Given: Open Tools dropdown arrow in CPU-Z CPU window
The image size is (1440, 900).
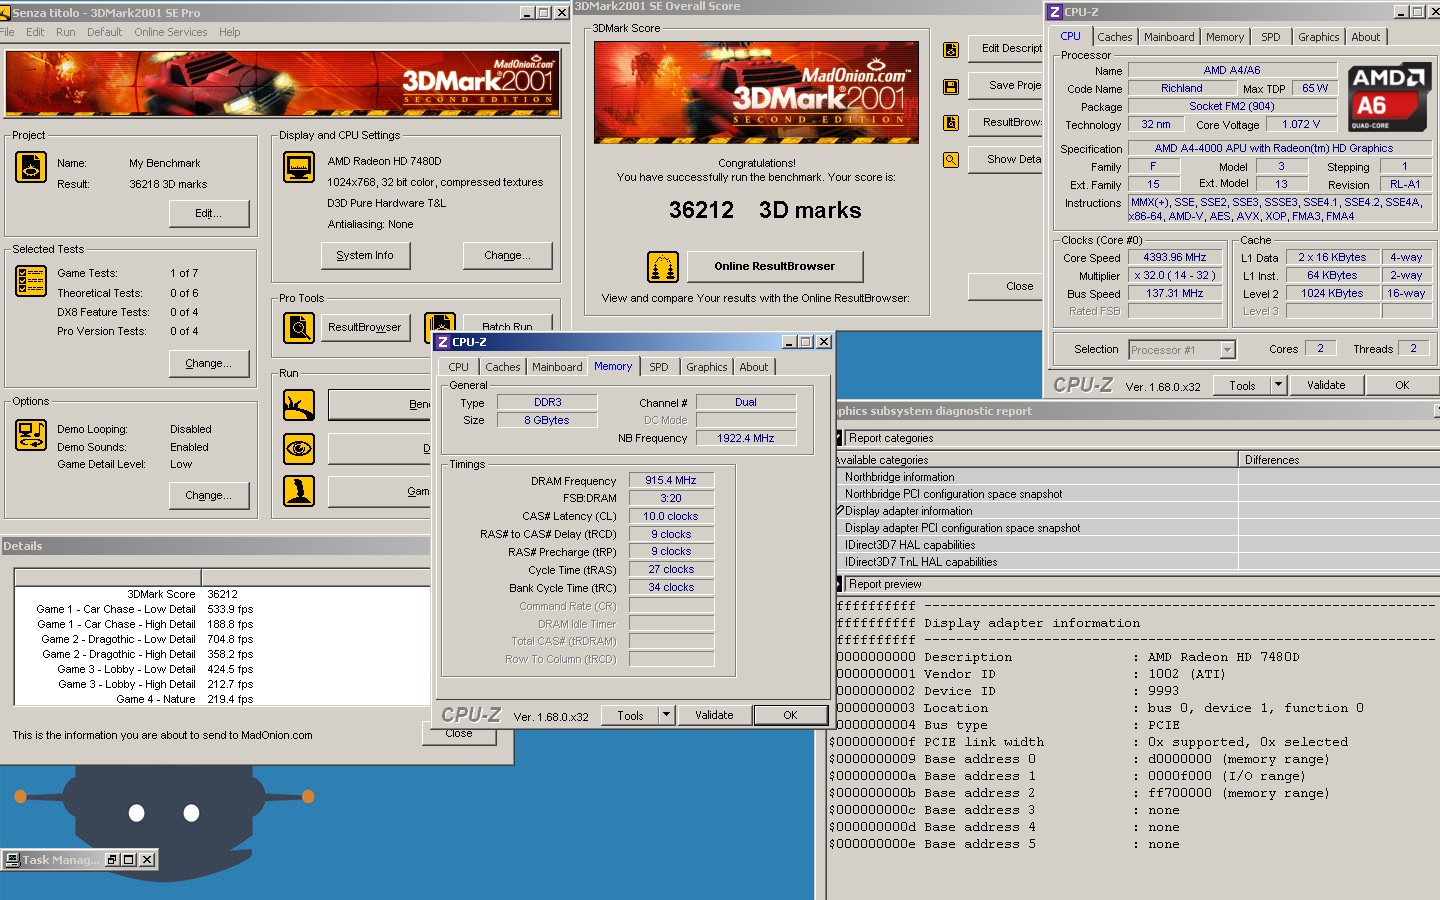Looking at the screenshot, I should pyautogui.click(x=1278, y=385).
